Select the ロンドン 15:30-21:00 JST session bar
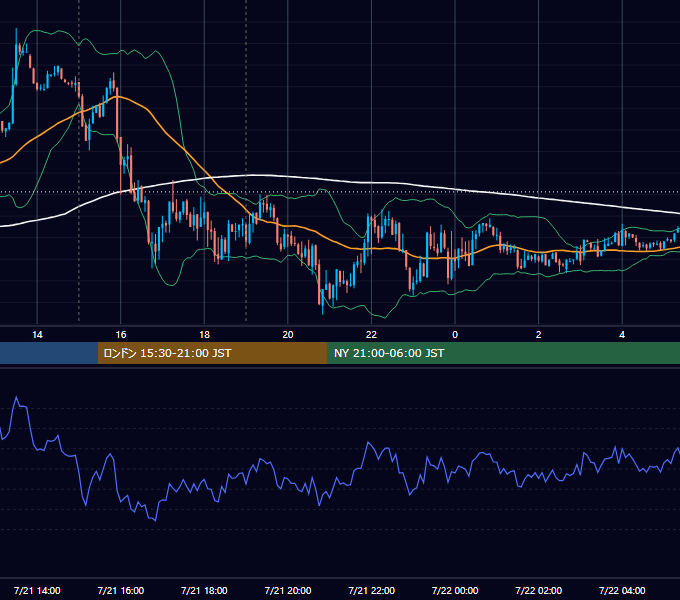The image size is (680, 600). click(212, 353)
